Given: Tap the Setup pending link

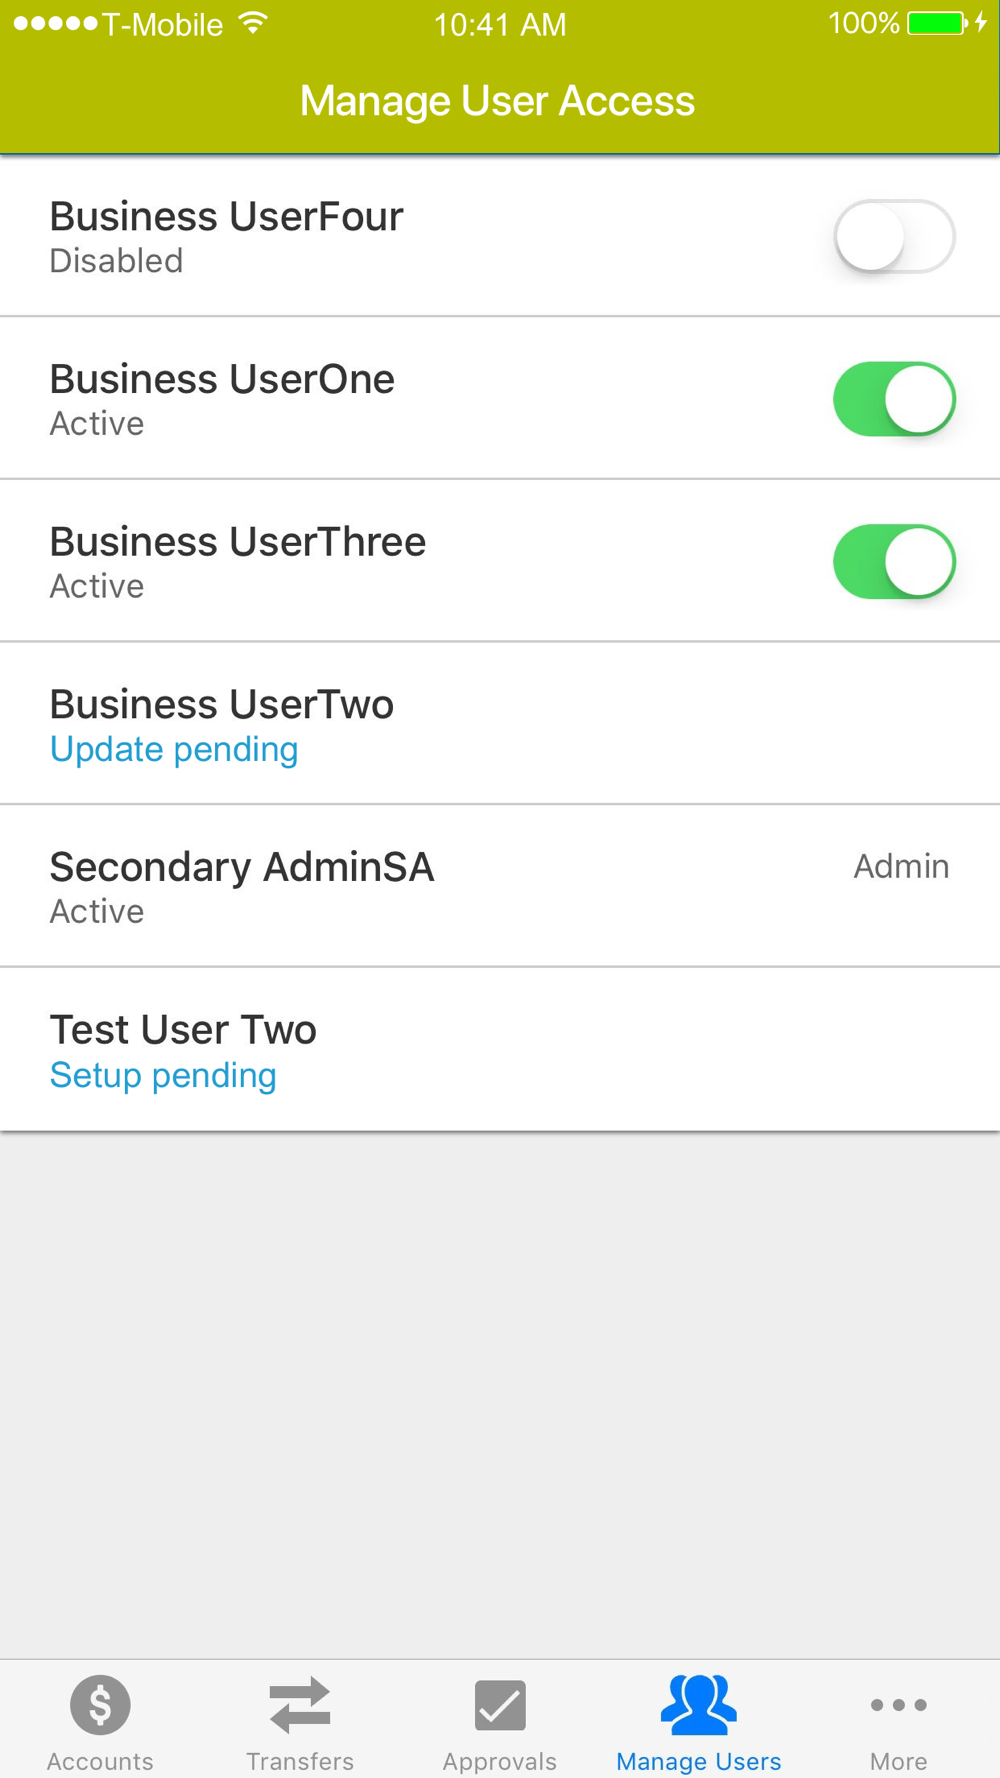Looking at the screenshot, I should click(163, 1075).
